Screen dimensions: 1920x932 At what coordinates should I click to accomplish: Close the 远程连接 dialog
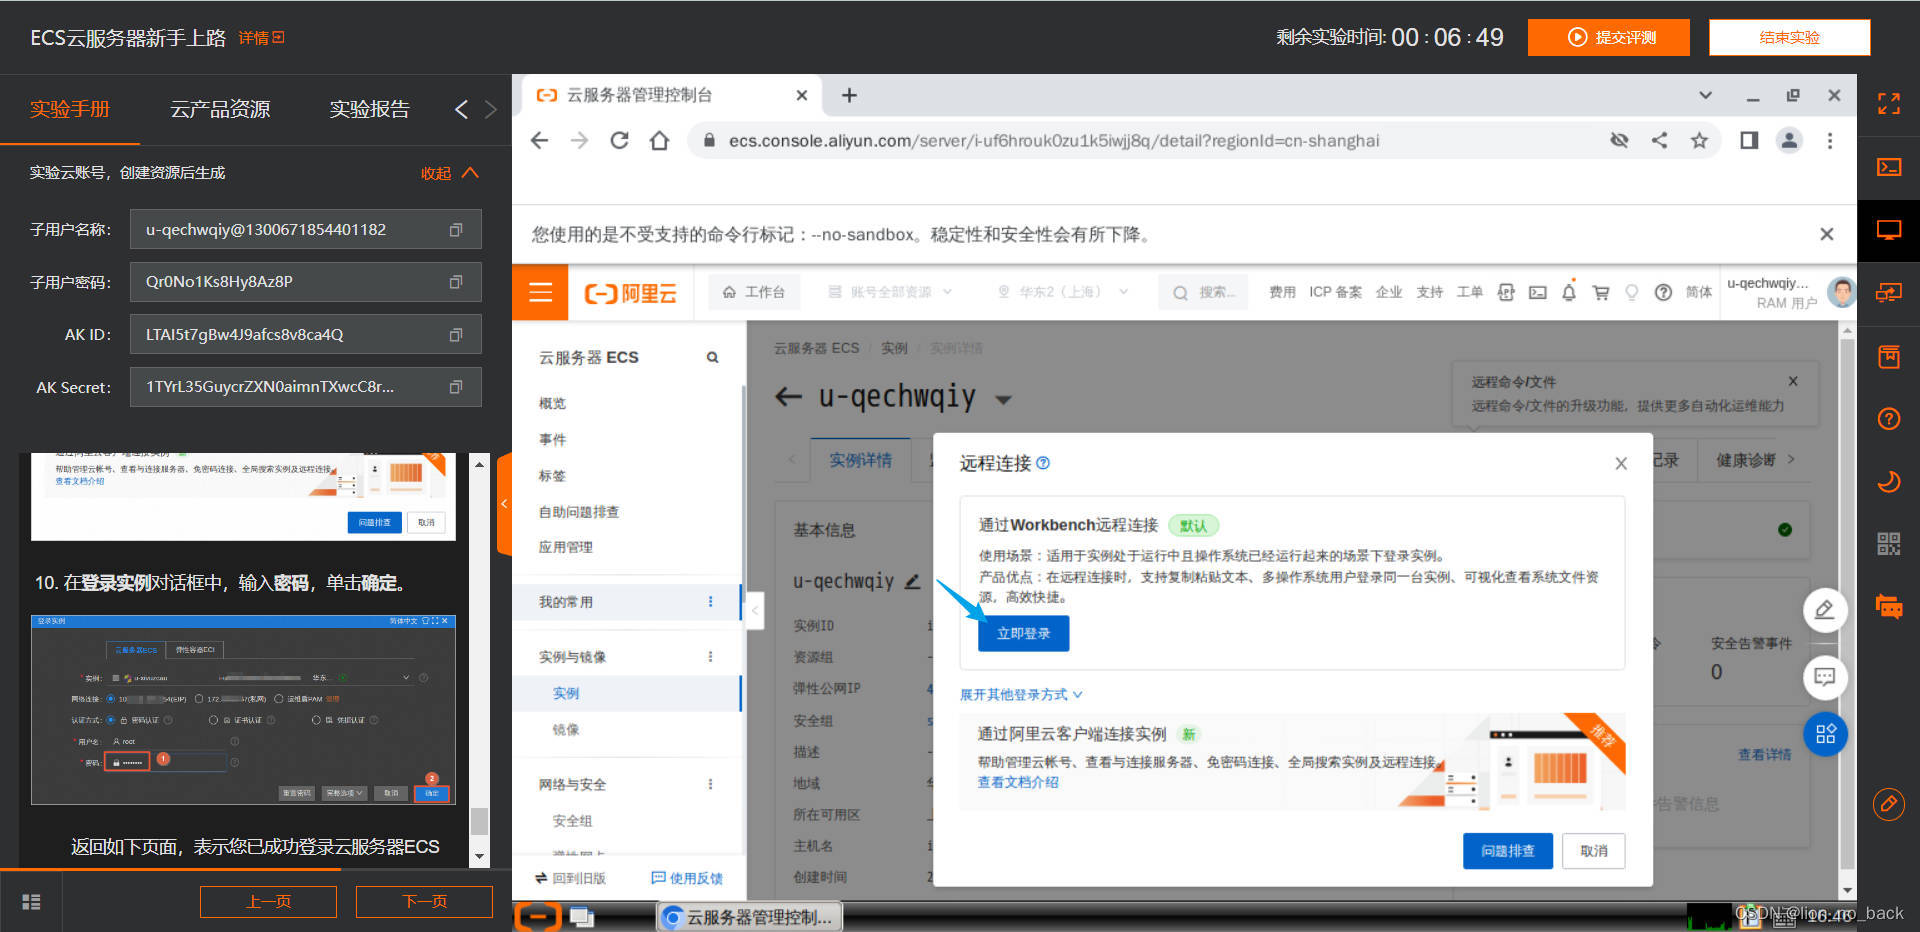pyautogui.click(x=1621, y=463)
